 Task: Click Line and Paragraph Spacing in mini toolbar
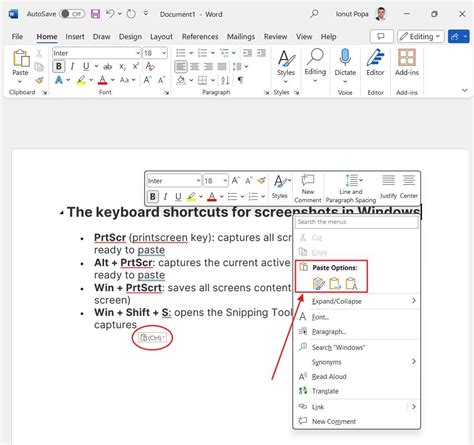[x=351, y=189]
